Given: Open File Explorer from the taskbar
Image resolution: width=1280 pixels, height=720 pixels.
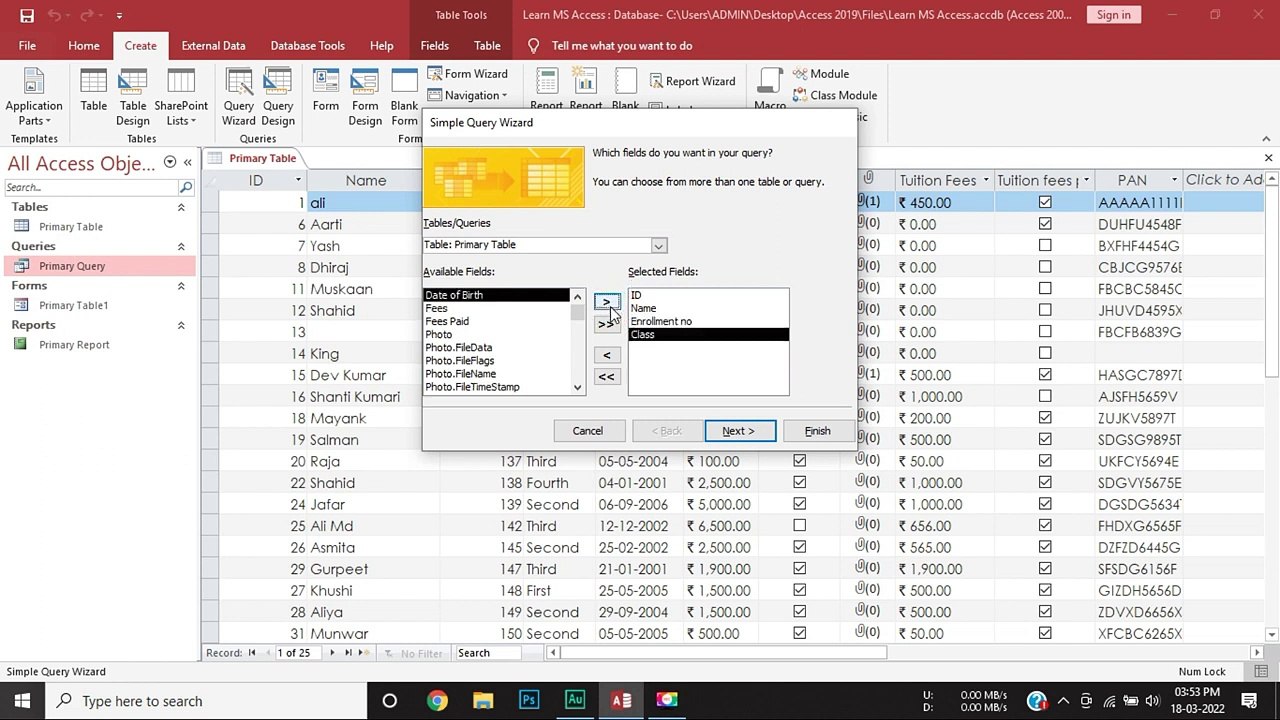Looking at the screenshot, I should pos(483,700).
